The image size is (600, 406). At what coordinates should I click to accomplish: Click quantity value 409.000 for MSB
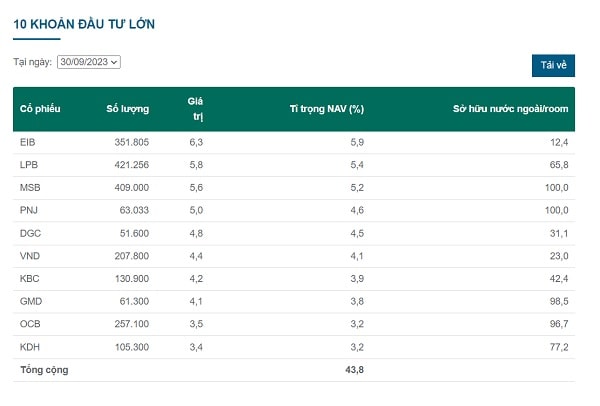click(x=132, y=188)
